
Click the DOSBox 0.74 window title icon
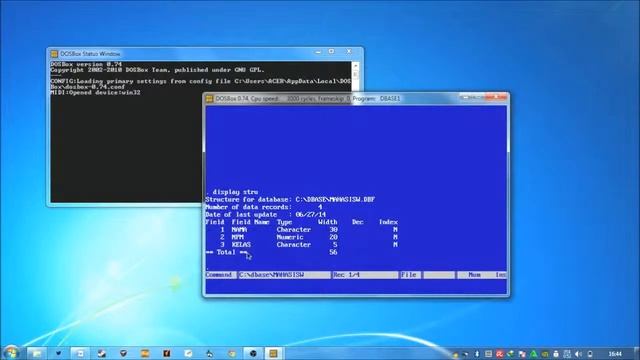(x=209, y=99)
